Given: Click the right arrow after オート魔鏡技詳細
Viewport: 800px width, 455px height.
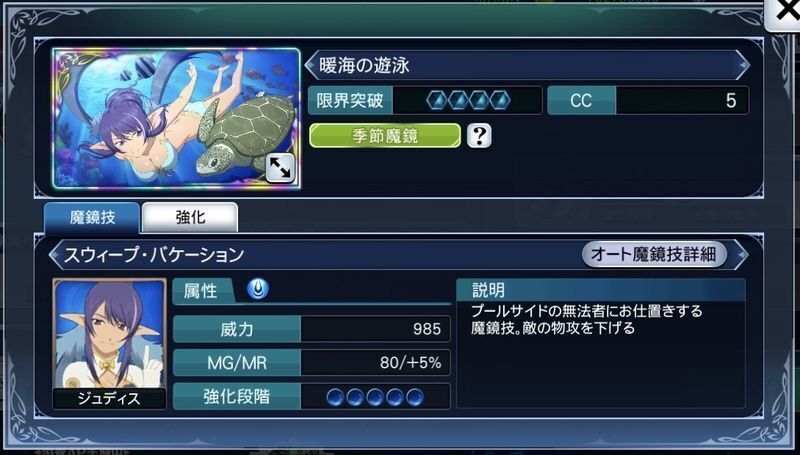Looking at the screenshot, I should (741, 254).
